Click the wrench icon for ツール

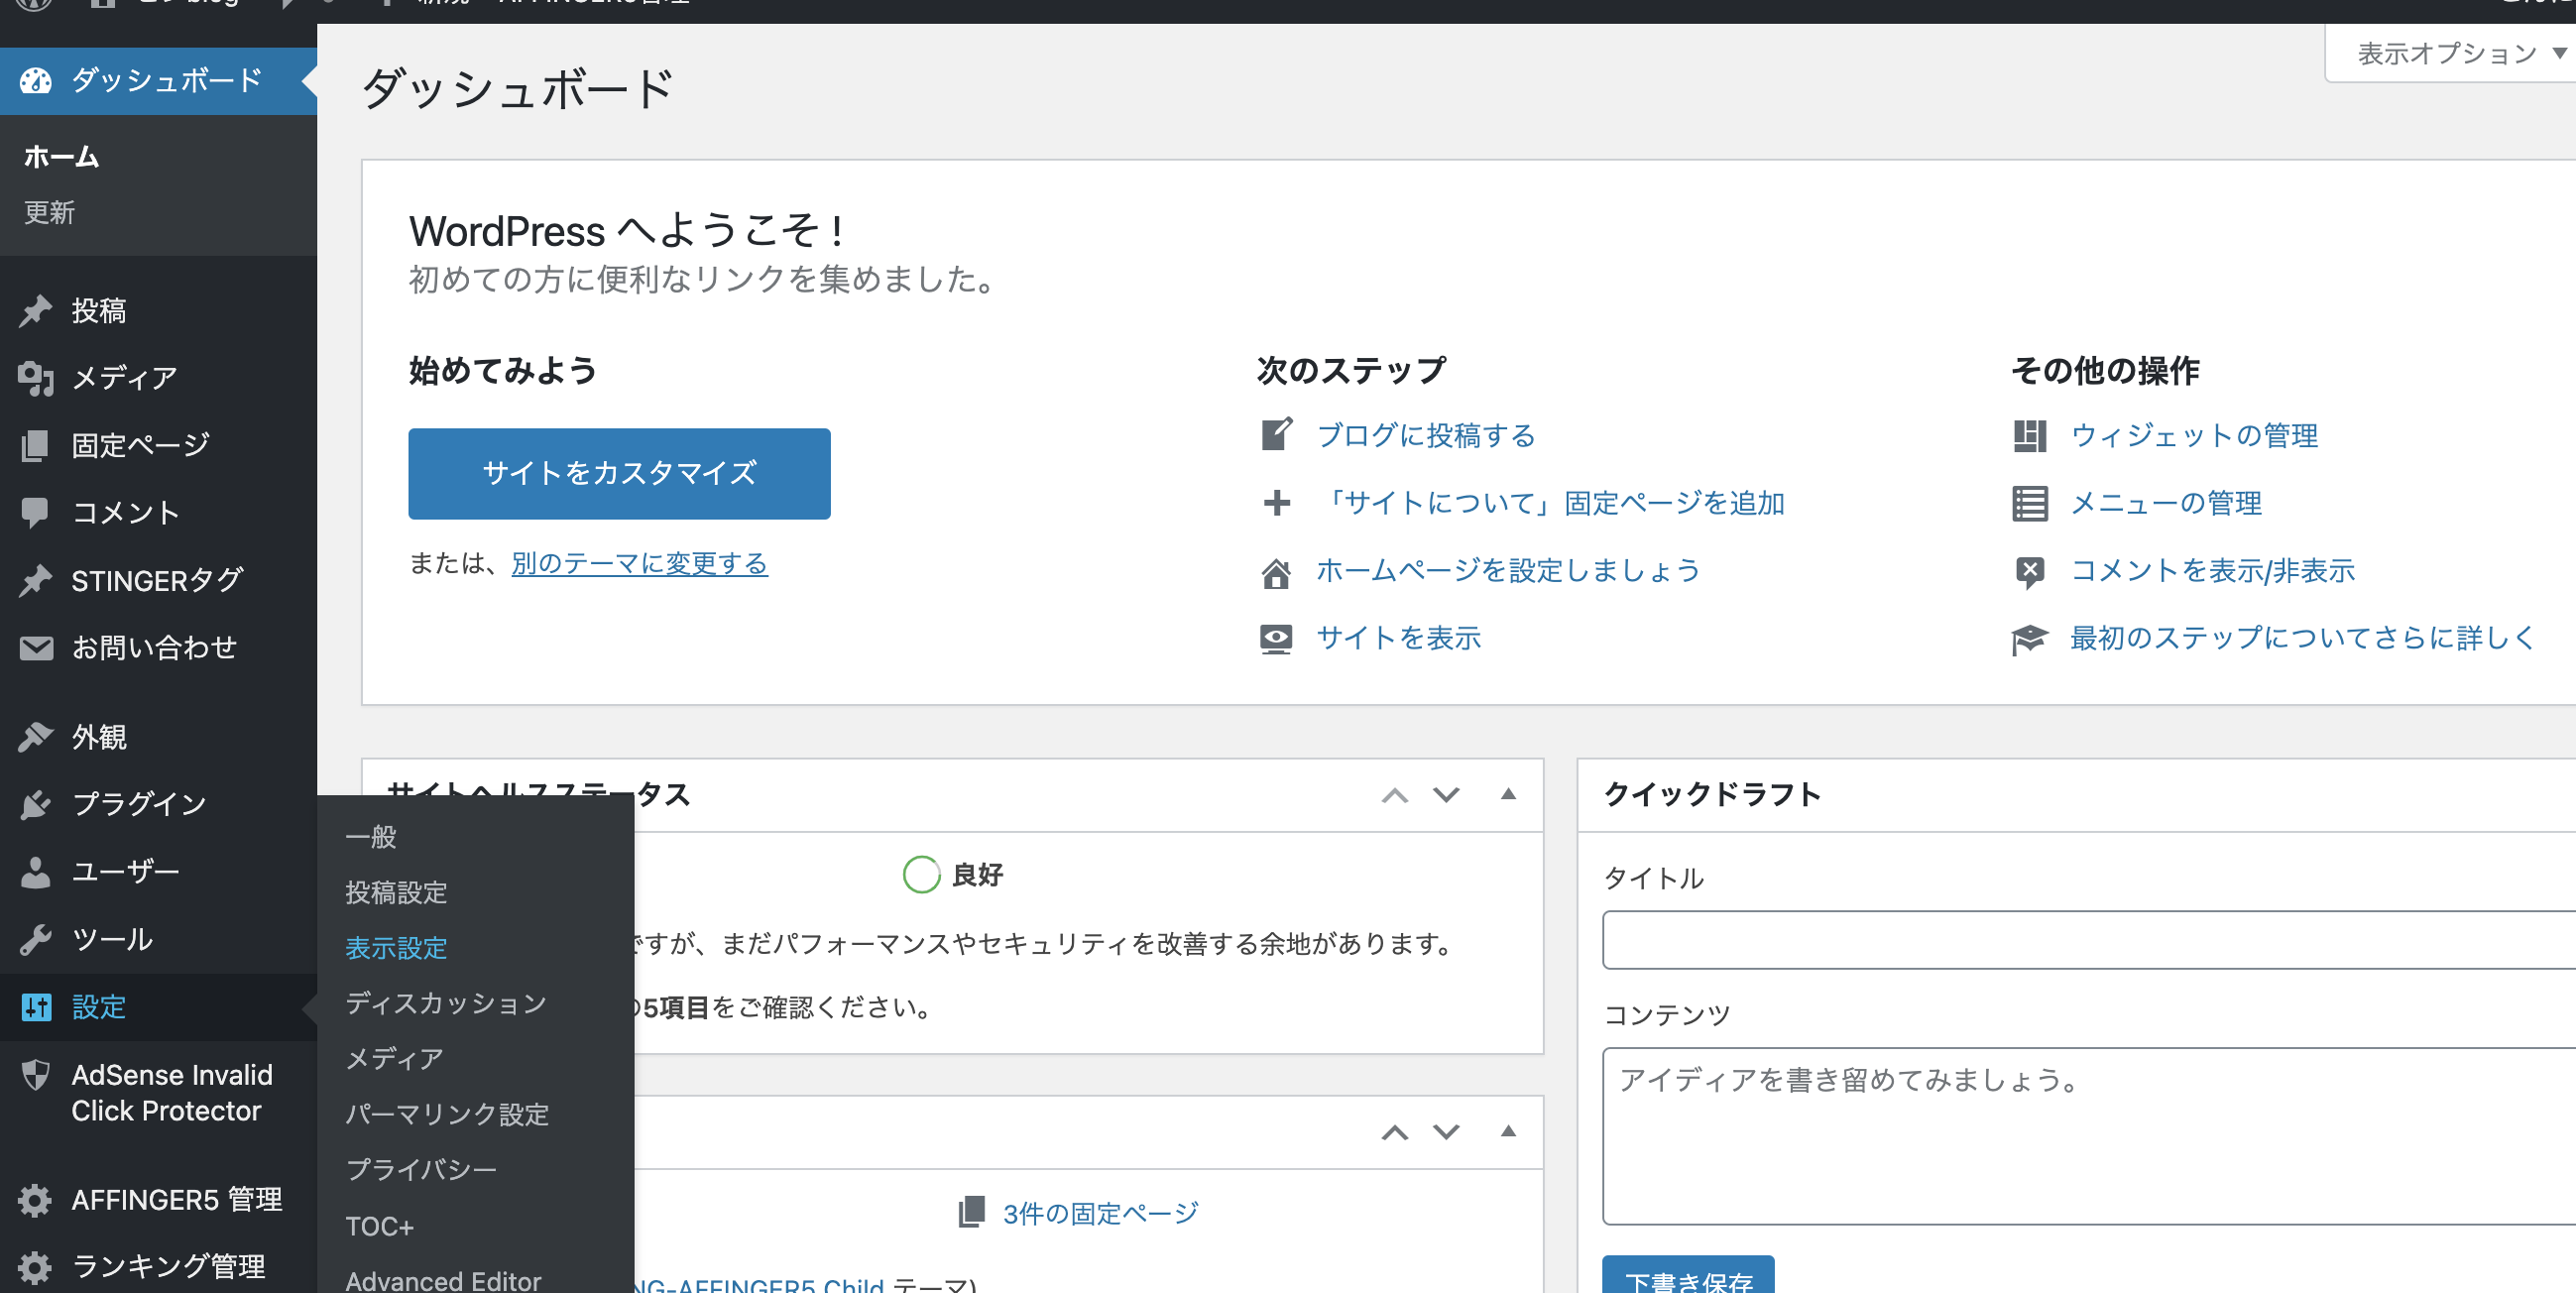click(x=36, y=939)
